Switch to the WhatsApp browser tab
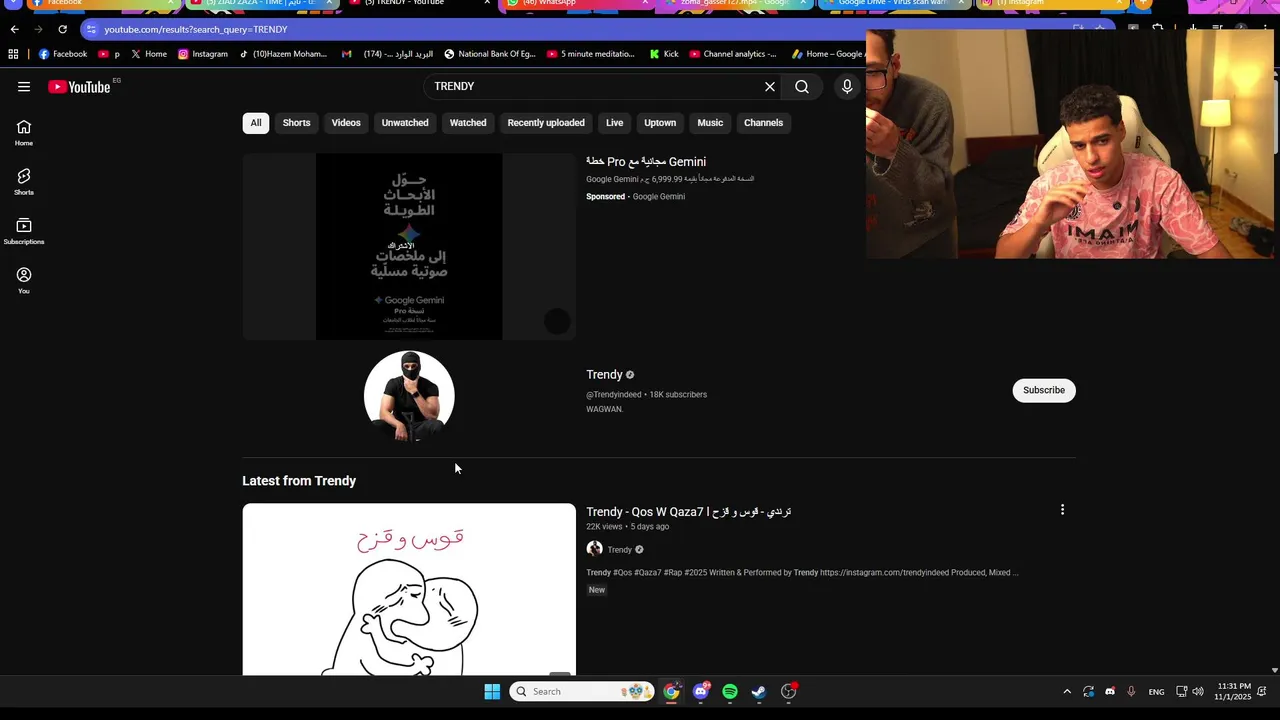The image size is (1280, 720). [x=575, y=4]
